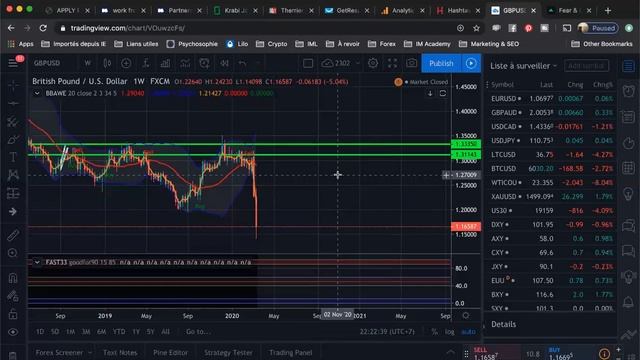The width and height of the screenshot is (640, 360).
Task: Click the Publish button
Action: (441, 63)
